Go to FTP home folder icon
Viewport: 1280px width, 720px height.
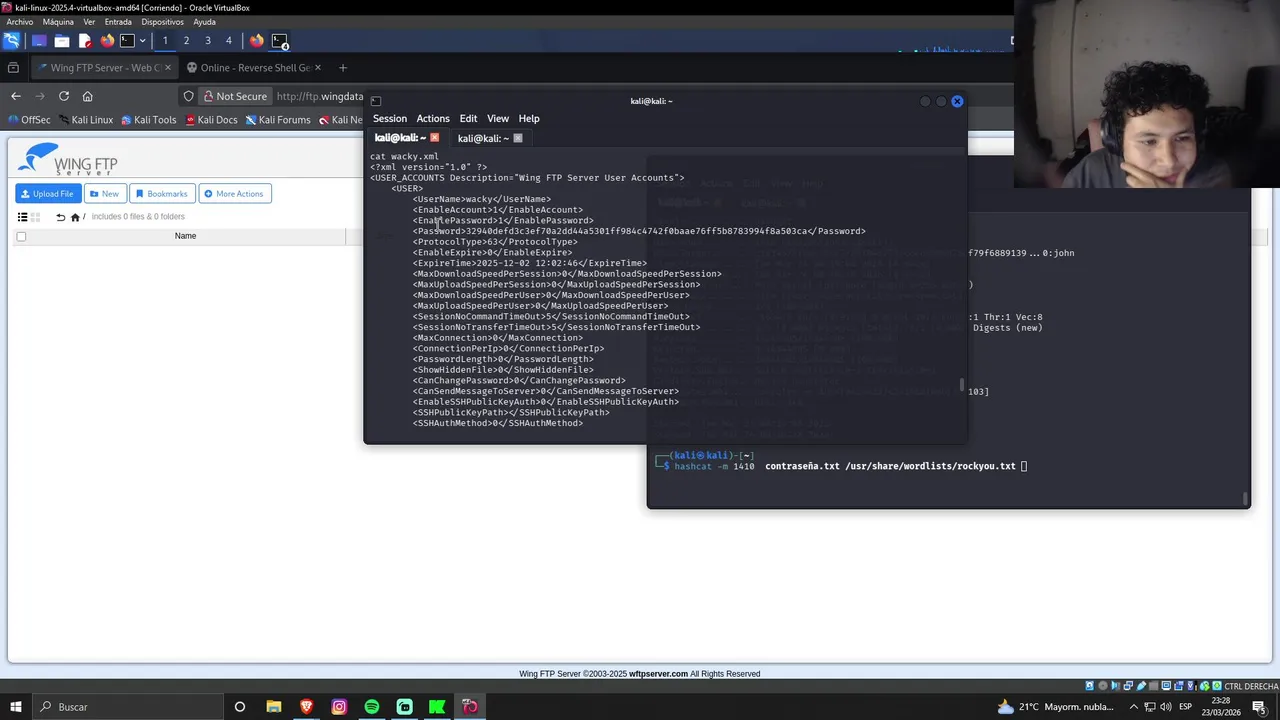point(75,217)
